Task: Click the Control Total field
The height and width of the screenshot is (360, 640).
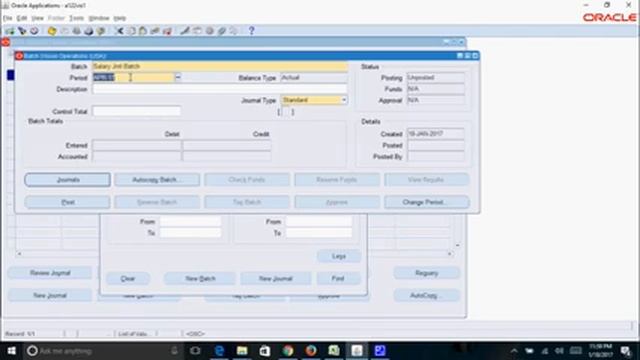Action: pyautogui.click(x=136, y=111)
